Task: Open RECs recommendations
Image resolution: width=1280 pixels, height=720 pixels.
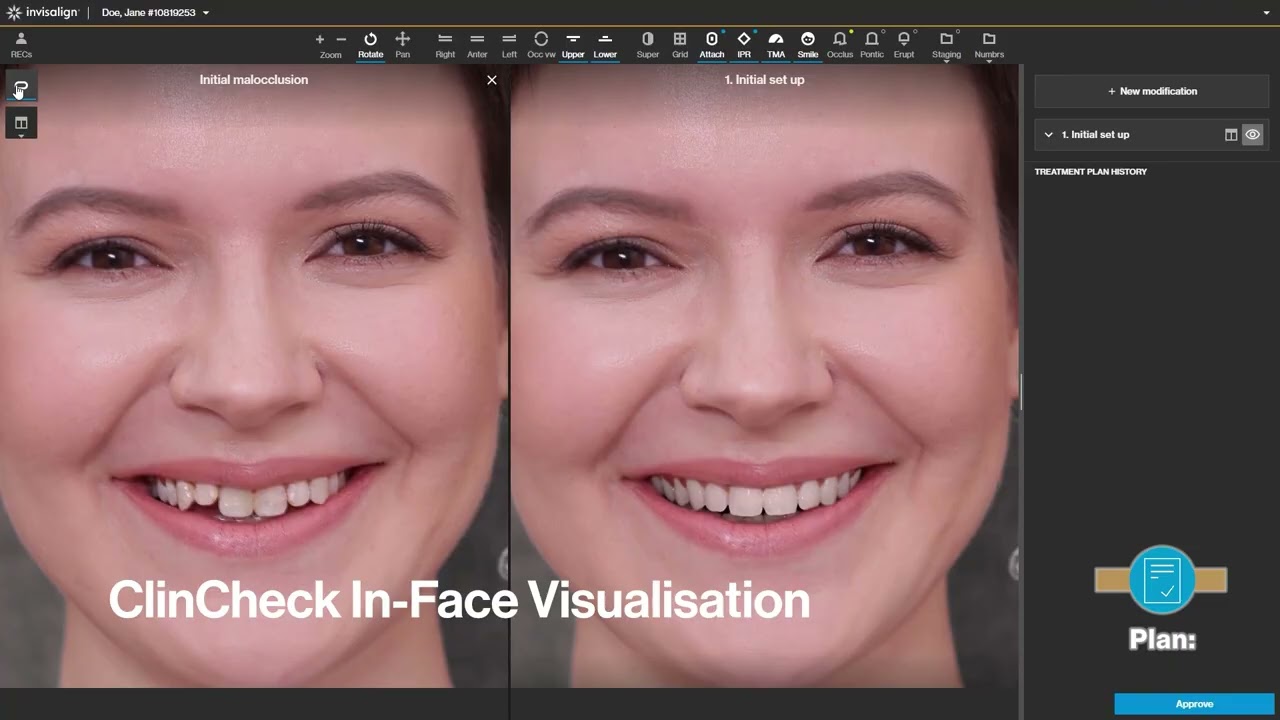Action: pyautogui.click(x=21, y=45)
